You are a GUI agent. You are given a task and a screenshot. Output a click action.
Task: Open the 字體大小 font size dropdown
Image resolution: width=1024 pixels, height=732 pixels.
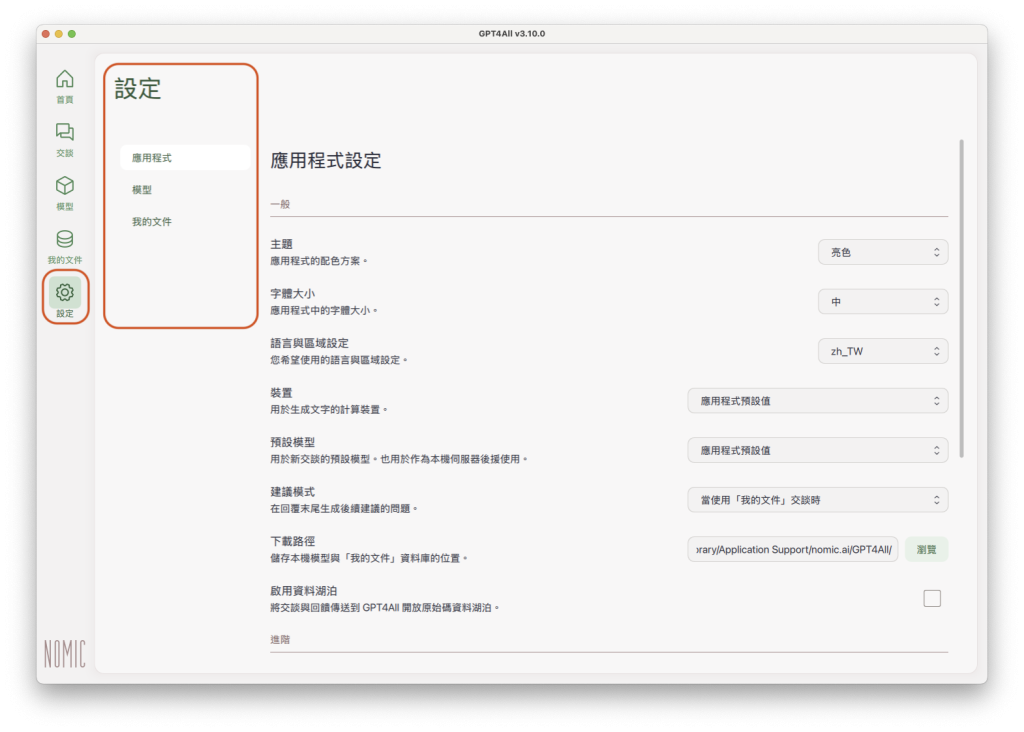pos(882,301)
